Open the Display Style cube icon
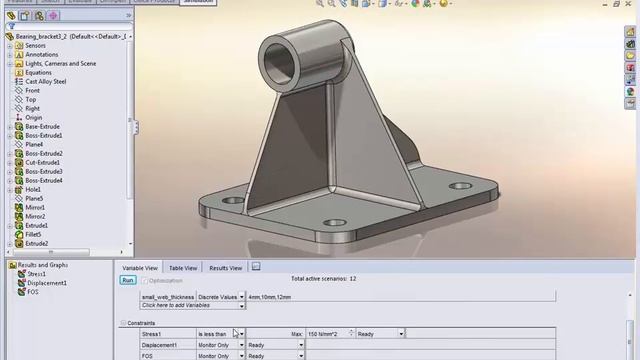The image size is (640, 360). click(x=382, y=3)
